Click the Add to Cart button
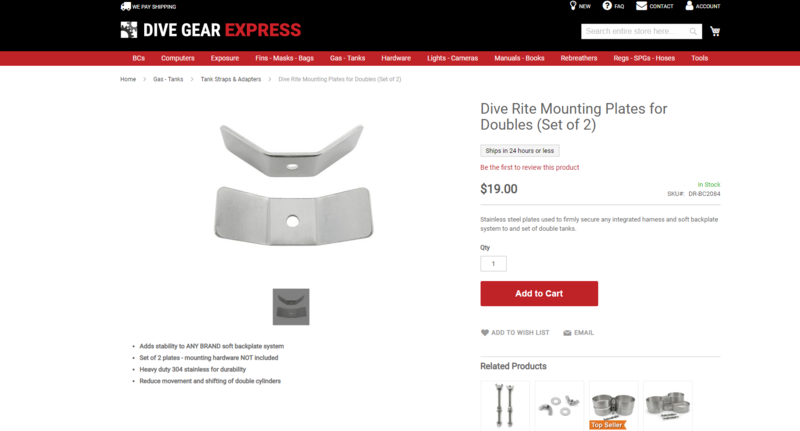 539,293
